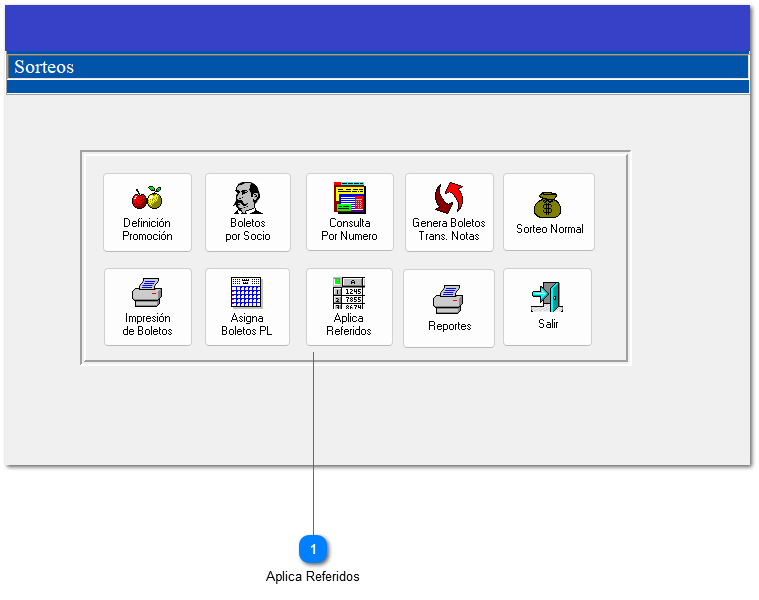This screenshot has width=759, height=600.
Task: Click the blue callout marker numbered 1
Action: click(313, 549)
